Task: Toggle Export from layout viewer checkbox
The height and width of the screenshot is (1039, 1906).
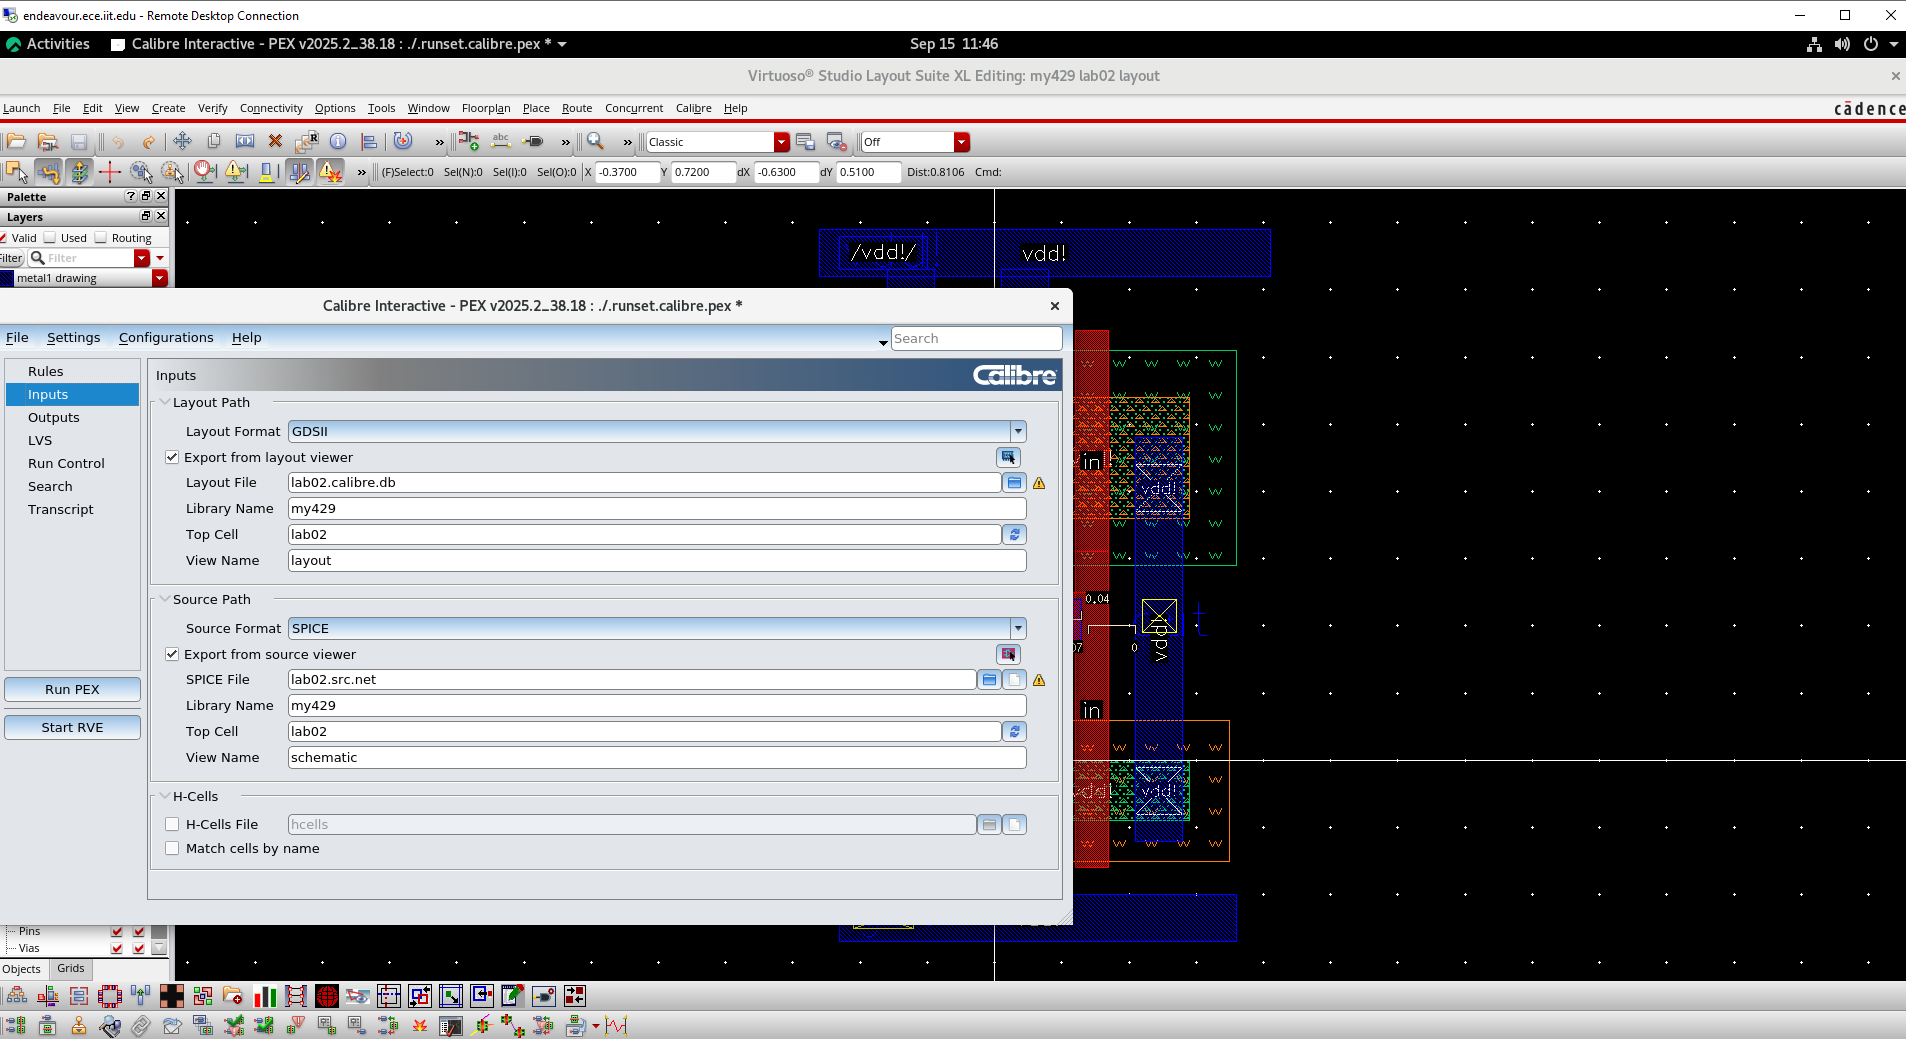Action: [x=172, y=457]
